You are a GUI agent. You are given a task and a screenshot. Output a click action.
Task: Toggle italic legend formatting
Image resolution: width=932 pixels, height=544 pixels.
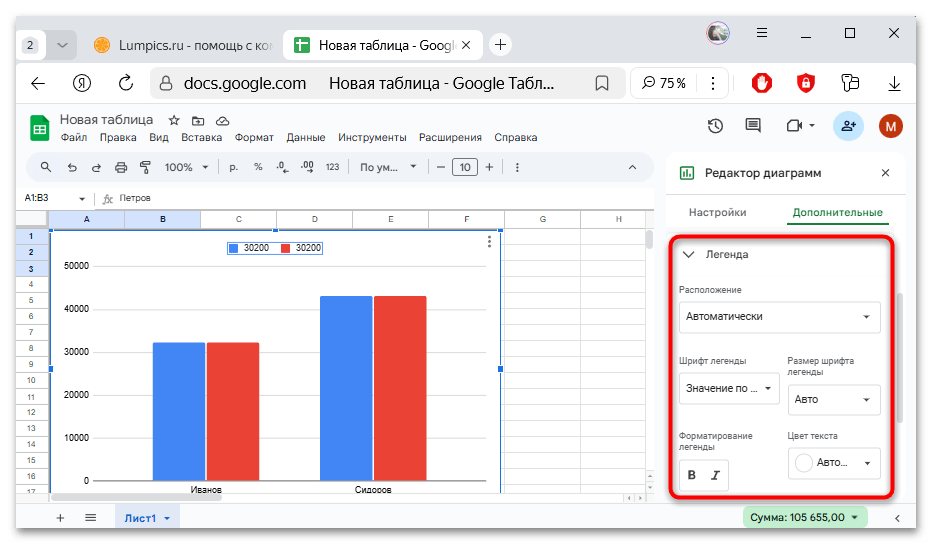pos(715,475)
